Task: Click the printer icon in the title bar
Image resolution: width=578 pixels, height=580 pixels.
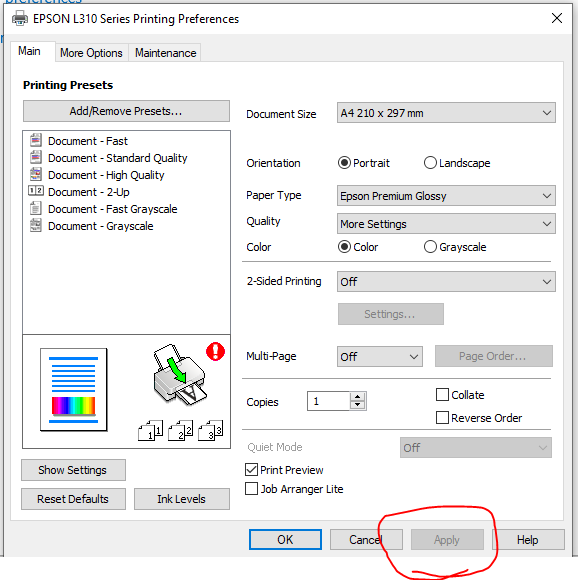Action: pos(20,18)
